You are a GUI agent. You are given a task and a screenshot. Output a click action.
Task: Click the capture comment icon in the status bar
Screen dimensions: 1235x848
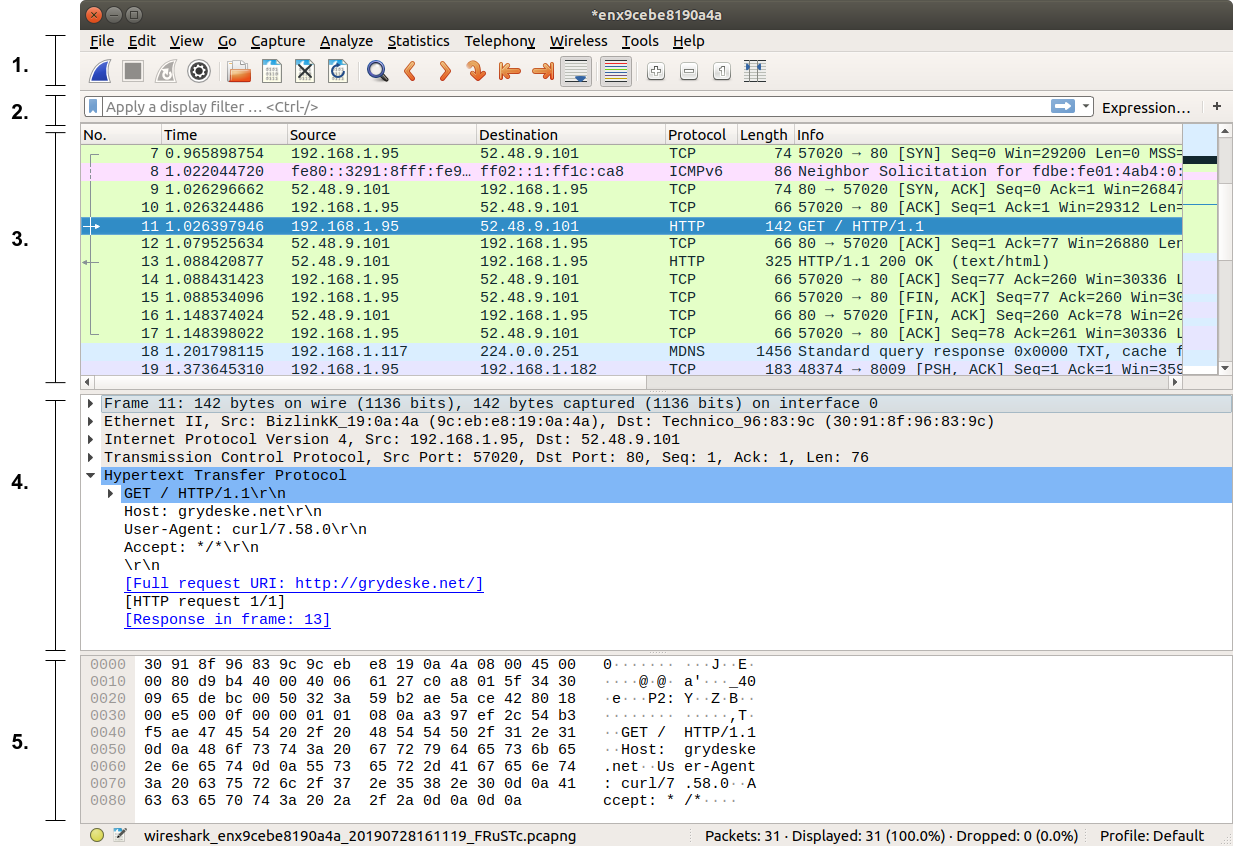click(120, 835)
